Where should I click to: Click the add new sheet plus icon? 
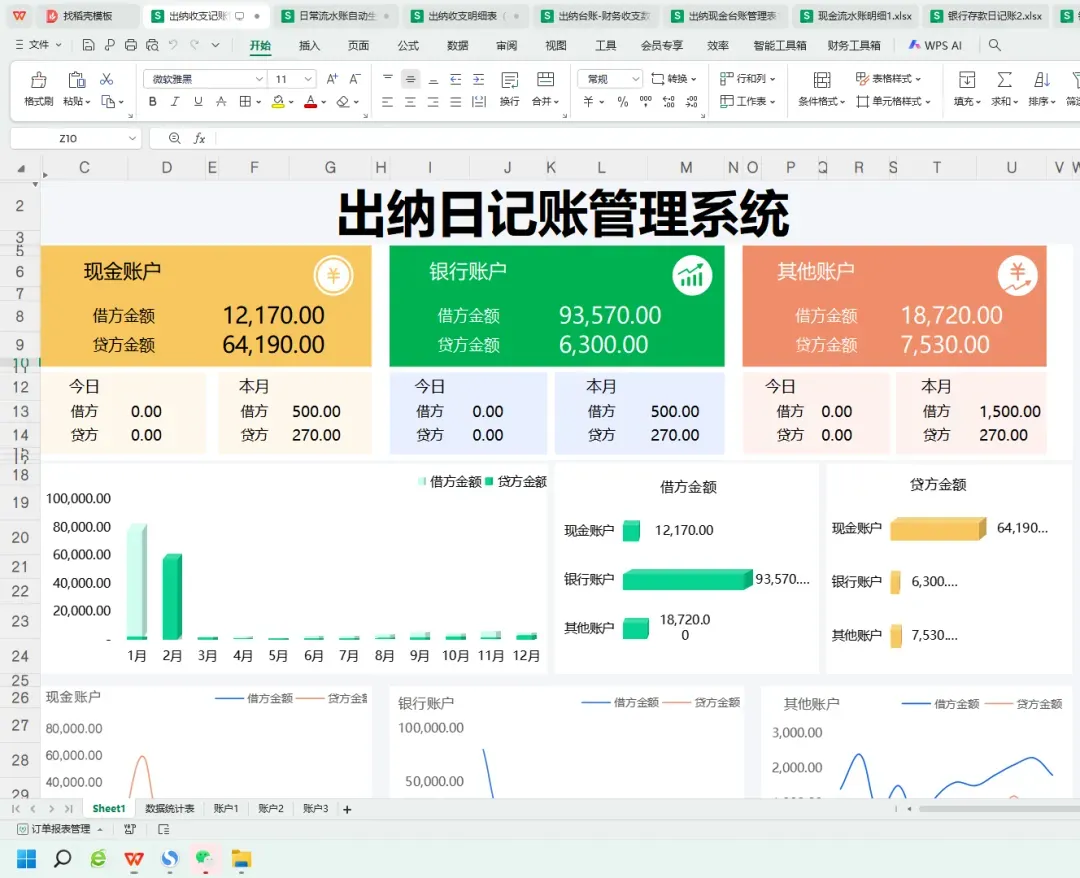point(347,809)
